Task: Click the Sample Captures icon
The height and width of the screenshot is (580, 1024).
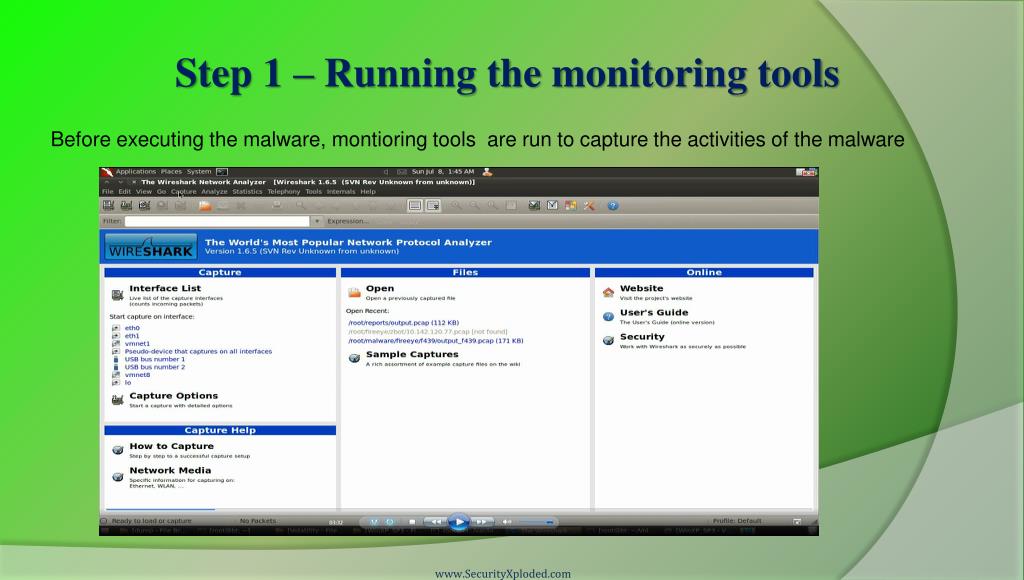Action: (355, 358)
